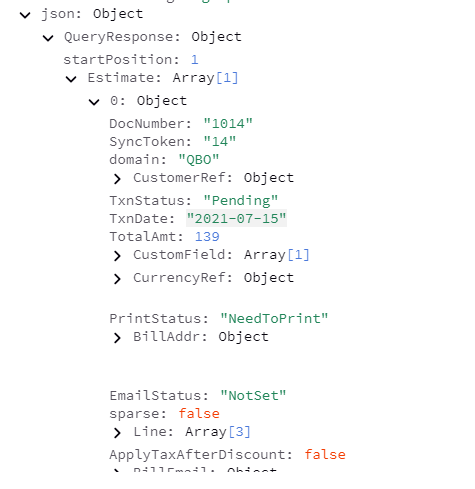Expand the Line Array node
This screenshot has height=489, width=475.
117,433
